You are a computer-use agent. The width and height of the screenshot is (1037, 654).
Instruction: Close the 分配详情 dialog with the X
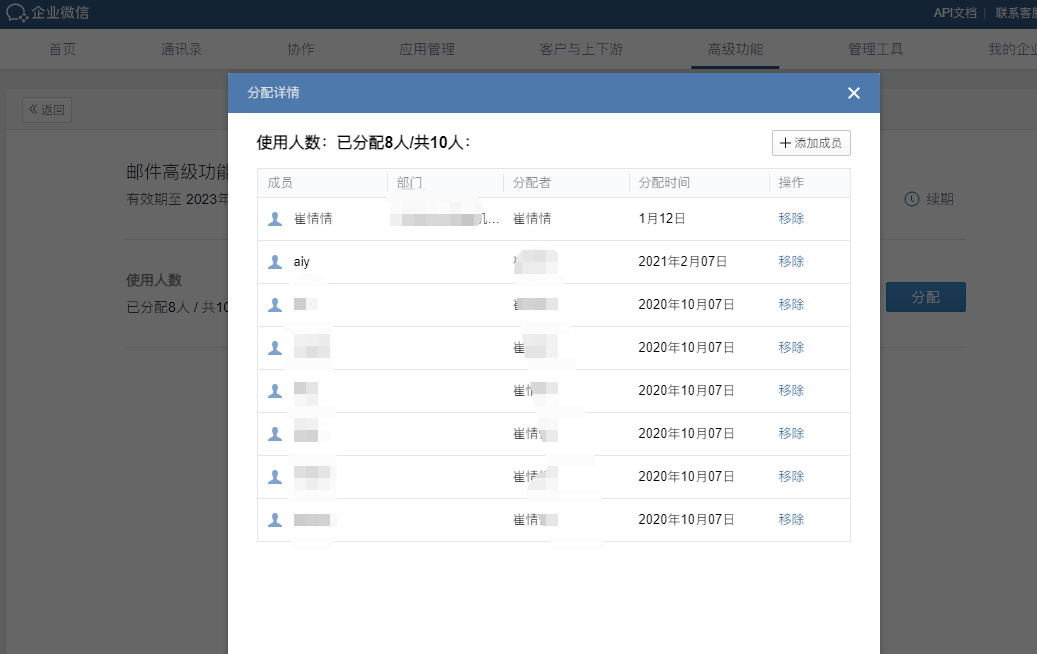click(x=854, y=92)
